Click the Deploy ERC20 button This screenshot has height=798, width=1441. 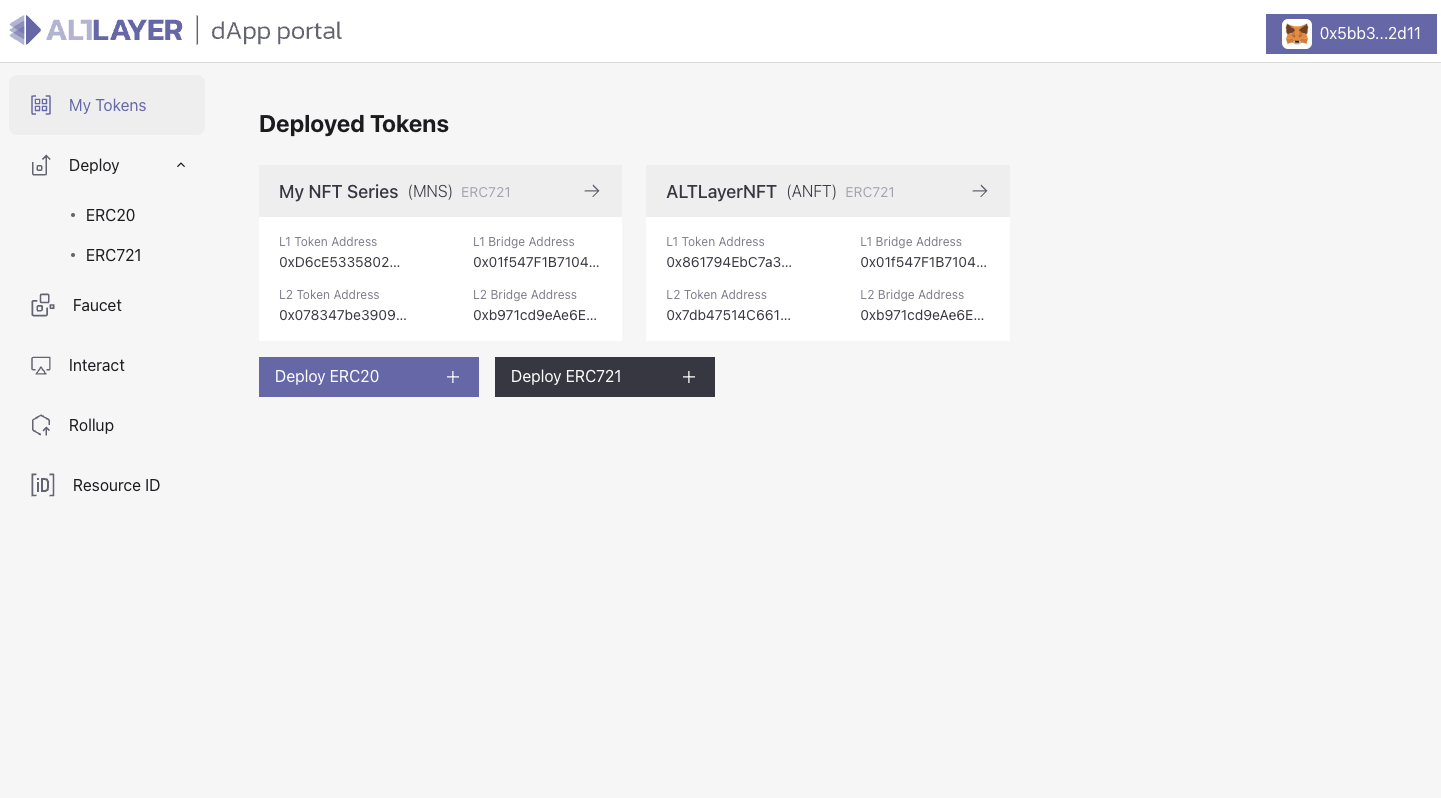(369, 377)
